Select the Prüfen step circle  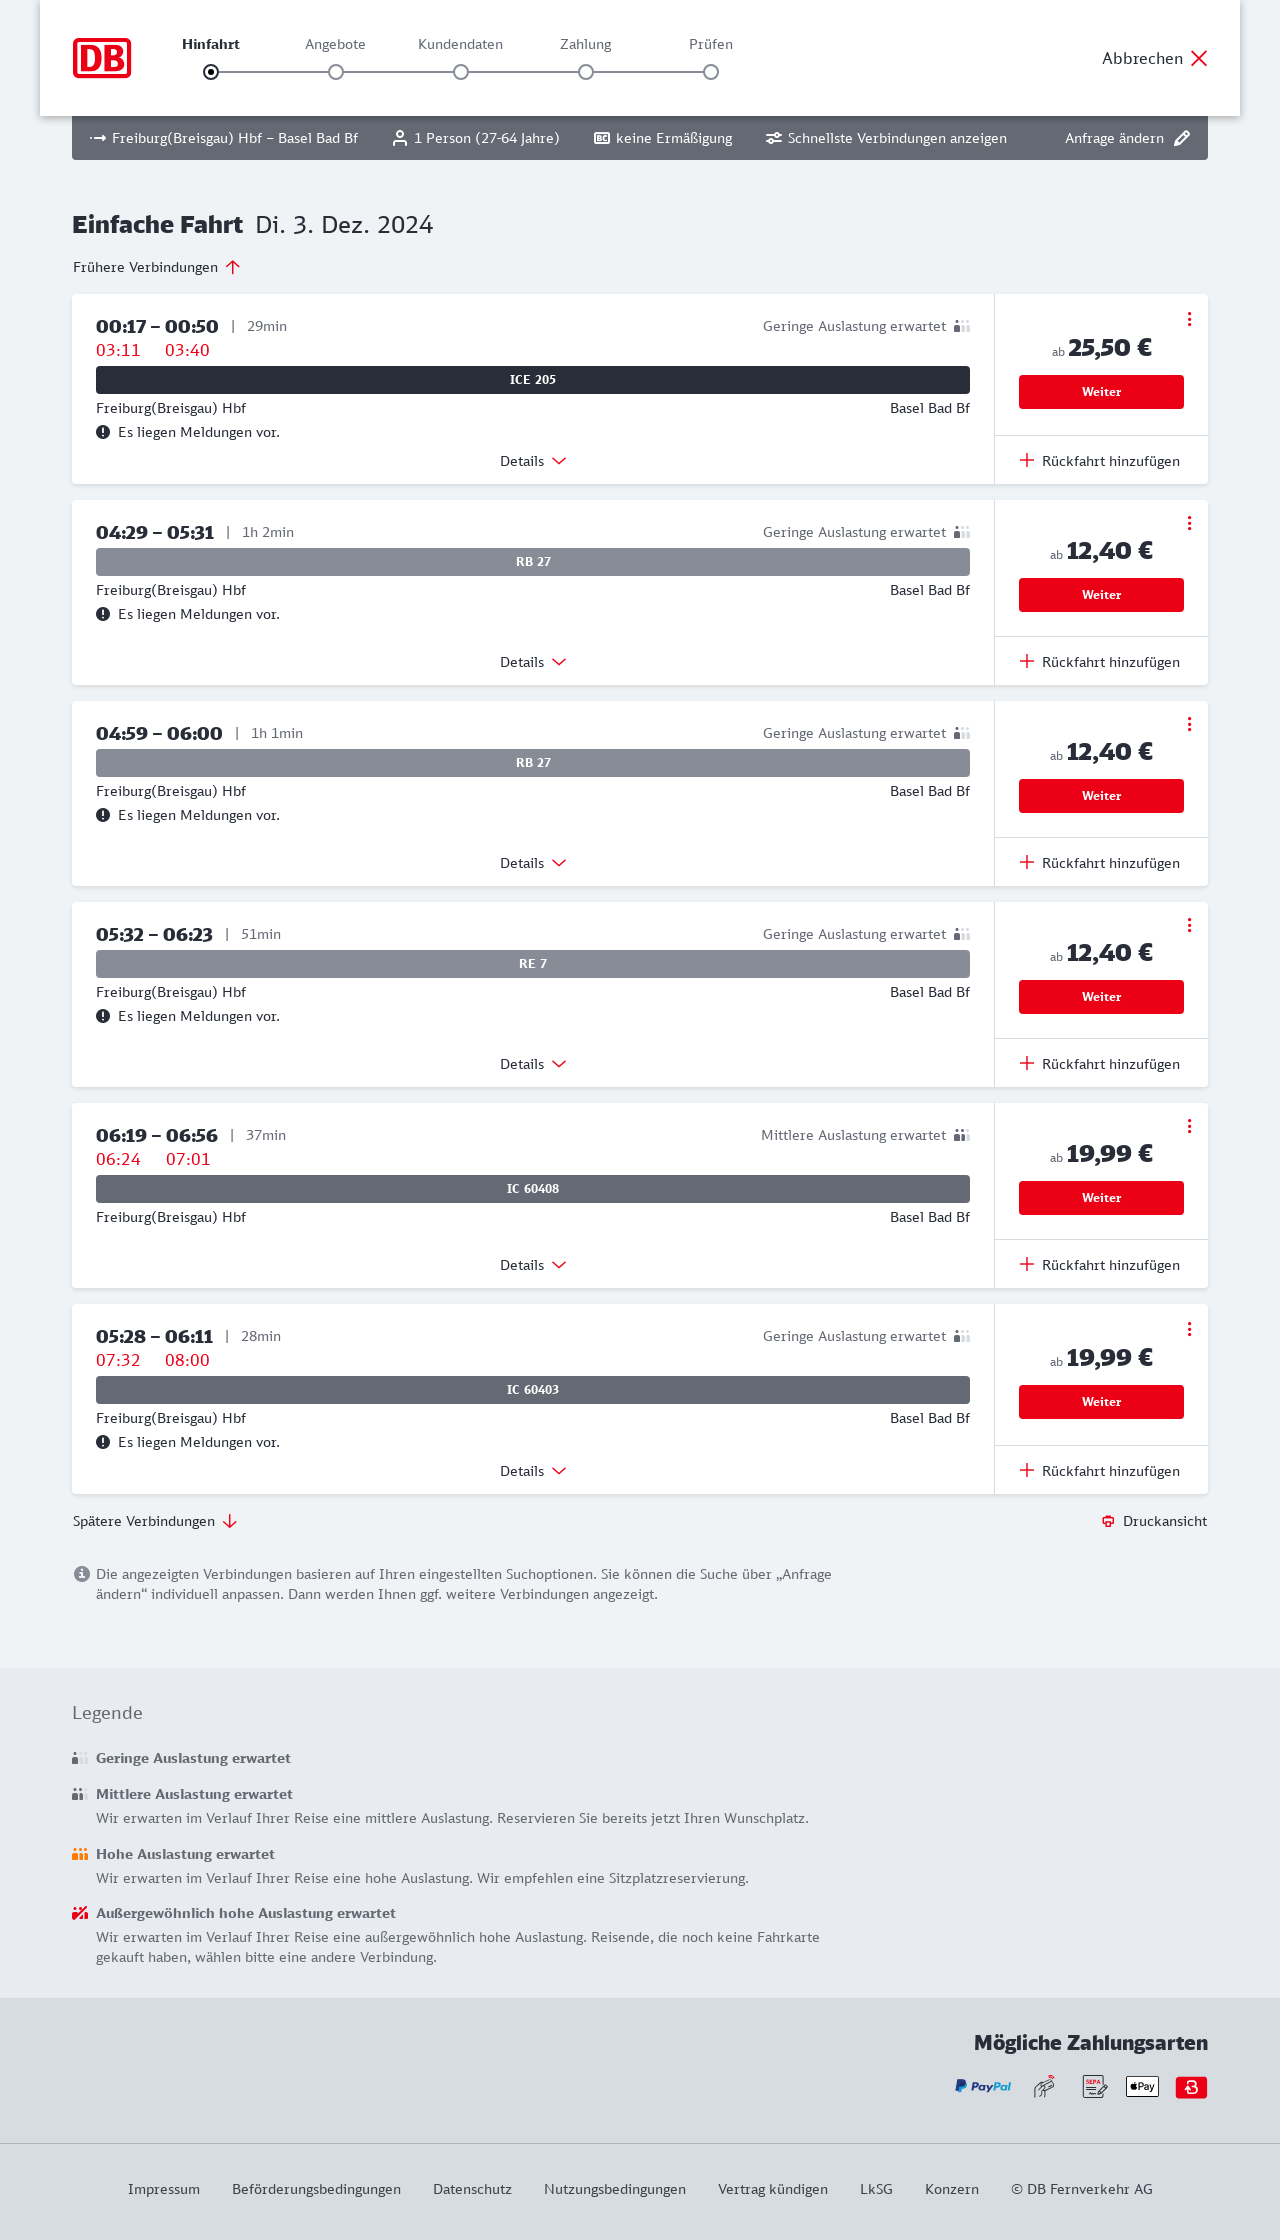pos(711,72)
